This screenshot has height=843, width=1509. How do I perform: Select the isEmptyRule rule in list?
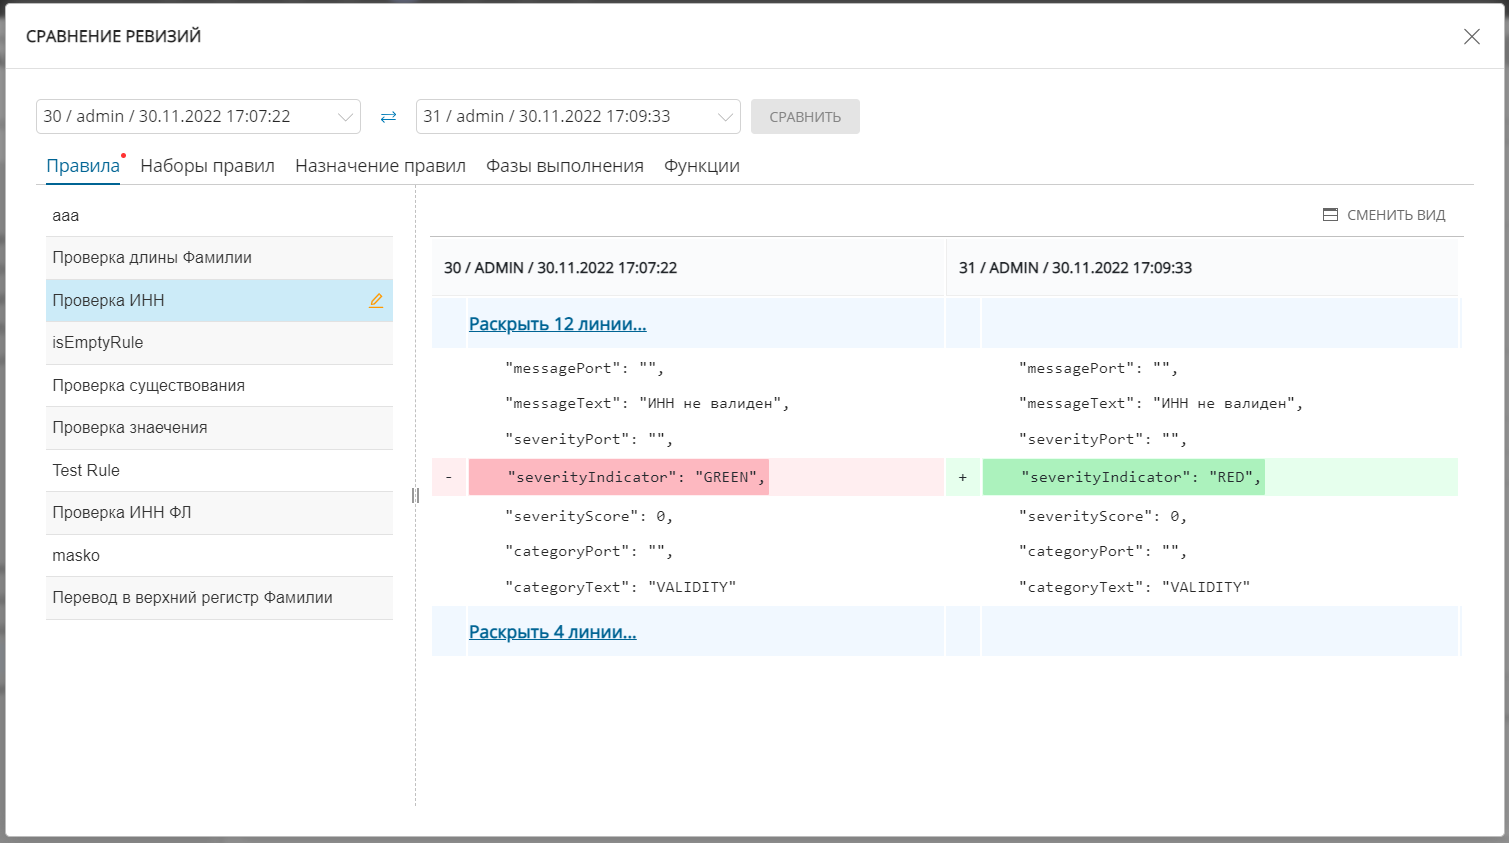[x=98, y=343]
